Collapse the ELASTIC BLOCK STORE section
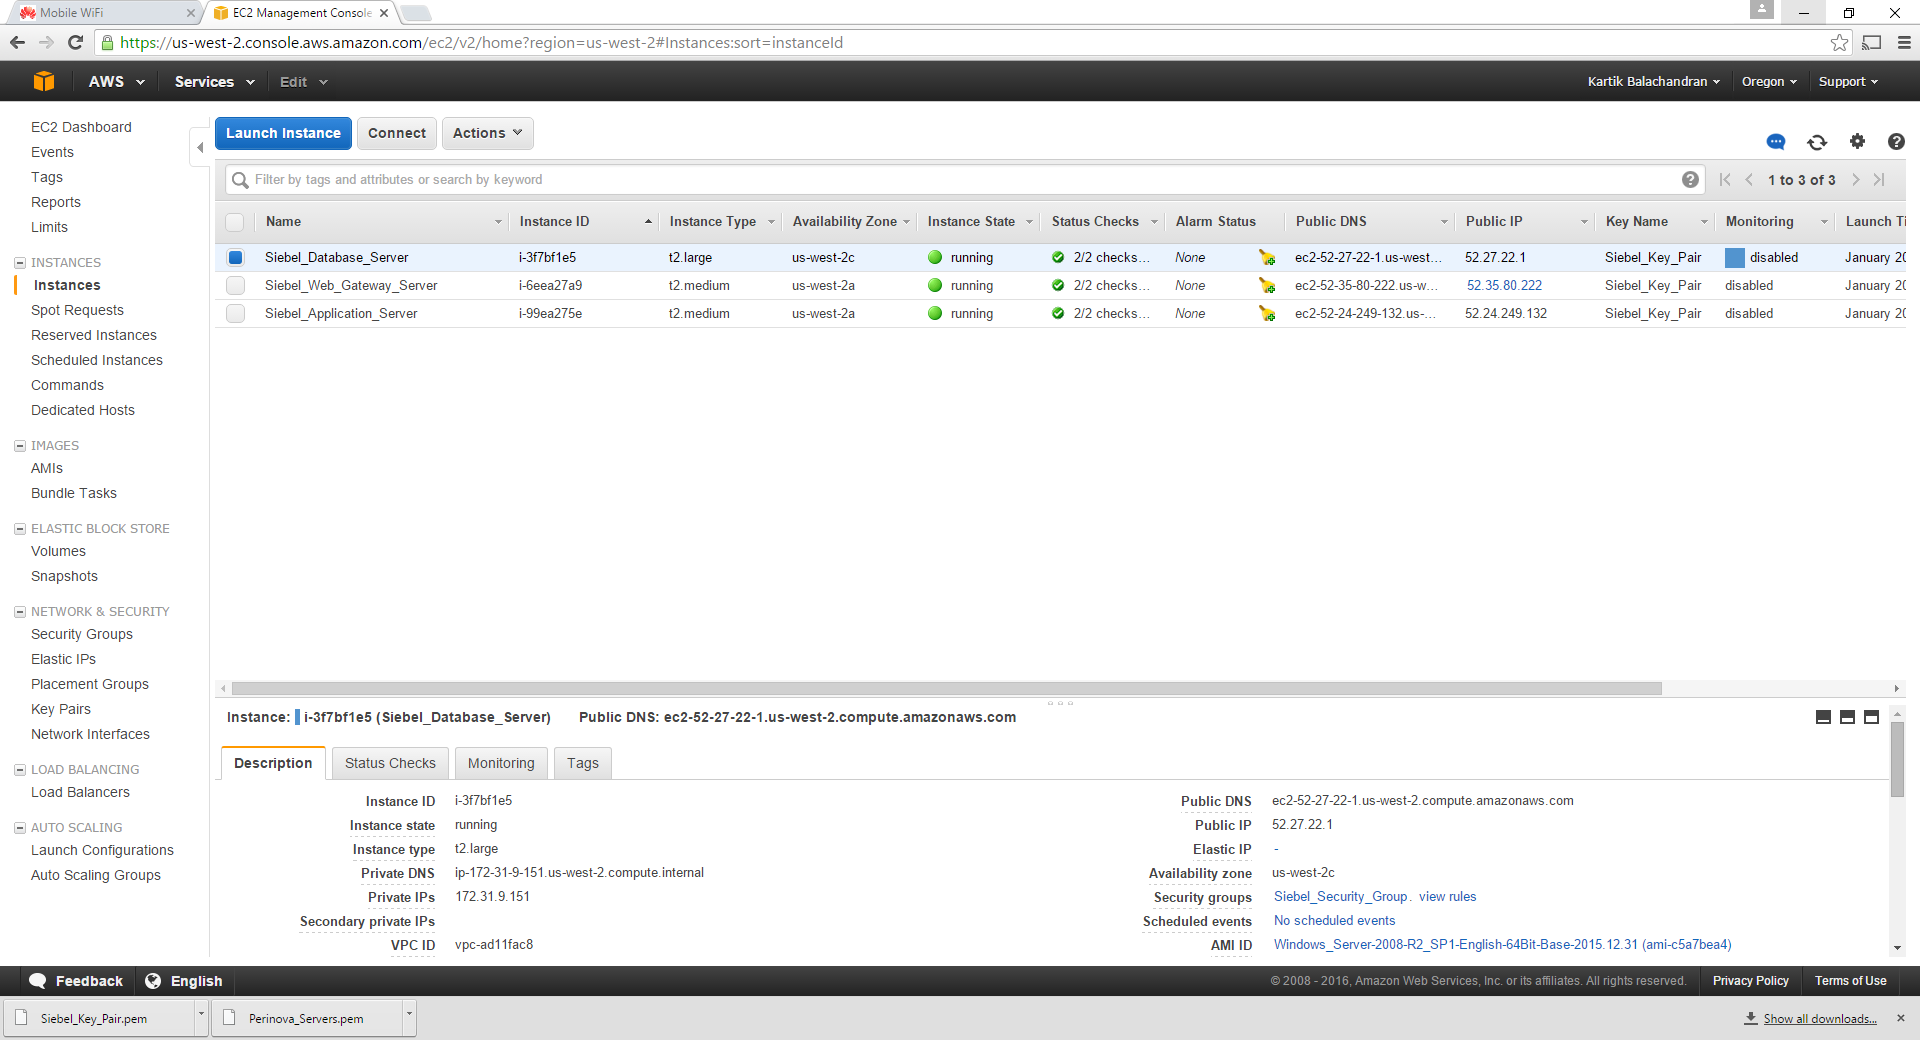The image size is (1920, 1040). coord(20,529)
